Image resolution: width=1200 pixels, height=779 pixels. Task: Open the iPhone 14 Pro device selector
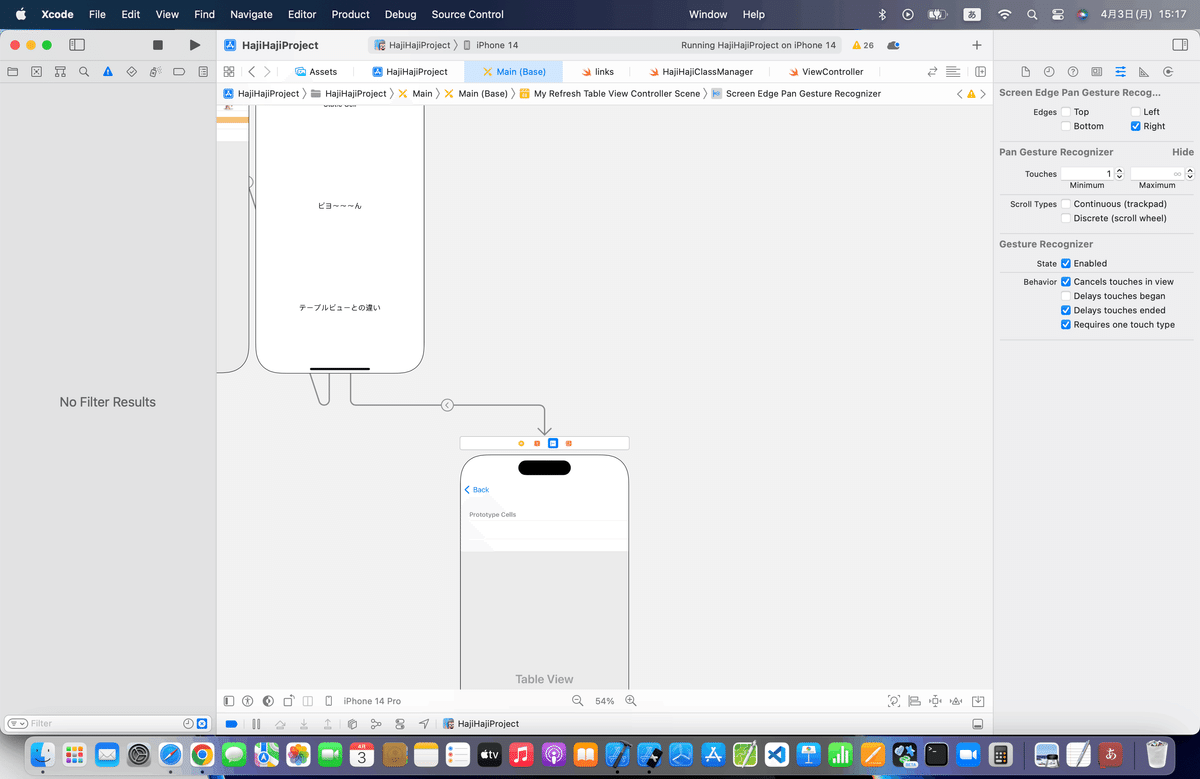click(372, 701)
